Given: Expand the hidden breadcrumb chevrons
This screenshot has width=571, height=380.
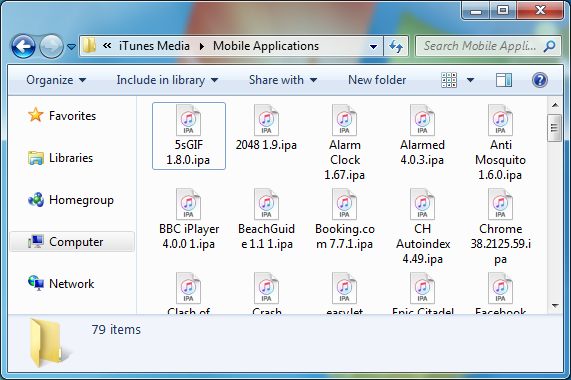Looking at the screenshot, I should tap(107, 46).
